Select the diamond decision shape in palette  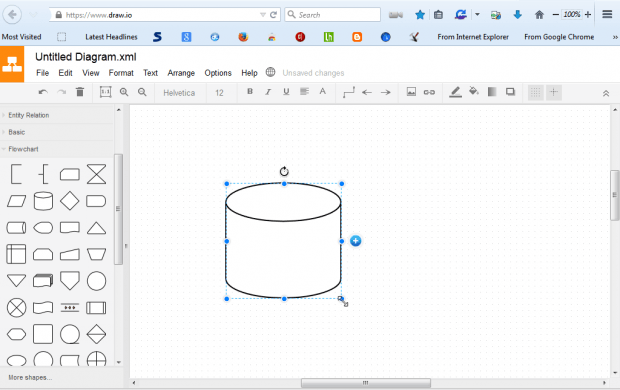tap(70, 201)
